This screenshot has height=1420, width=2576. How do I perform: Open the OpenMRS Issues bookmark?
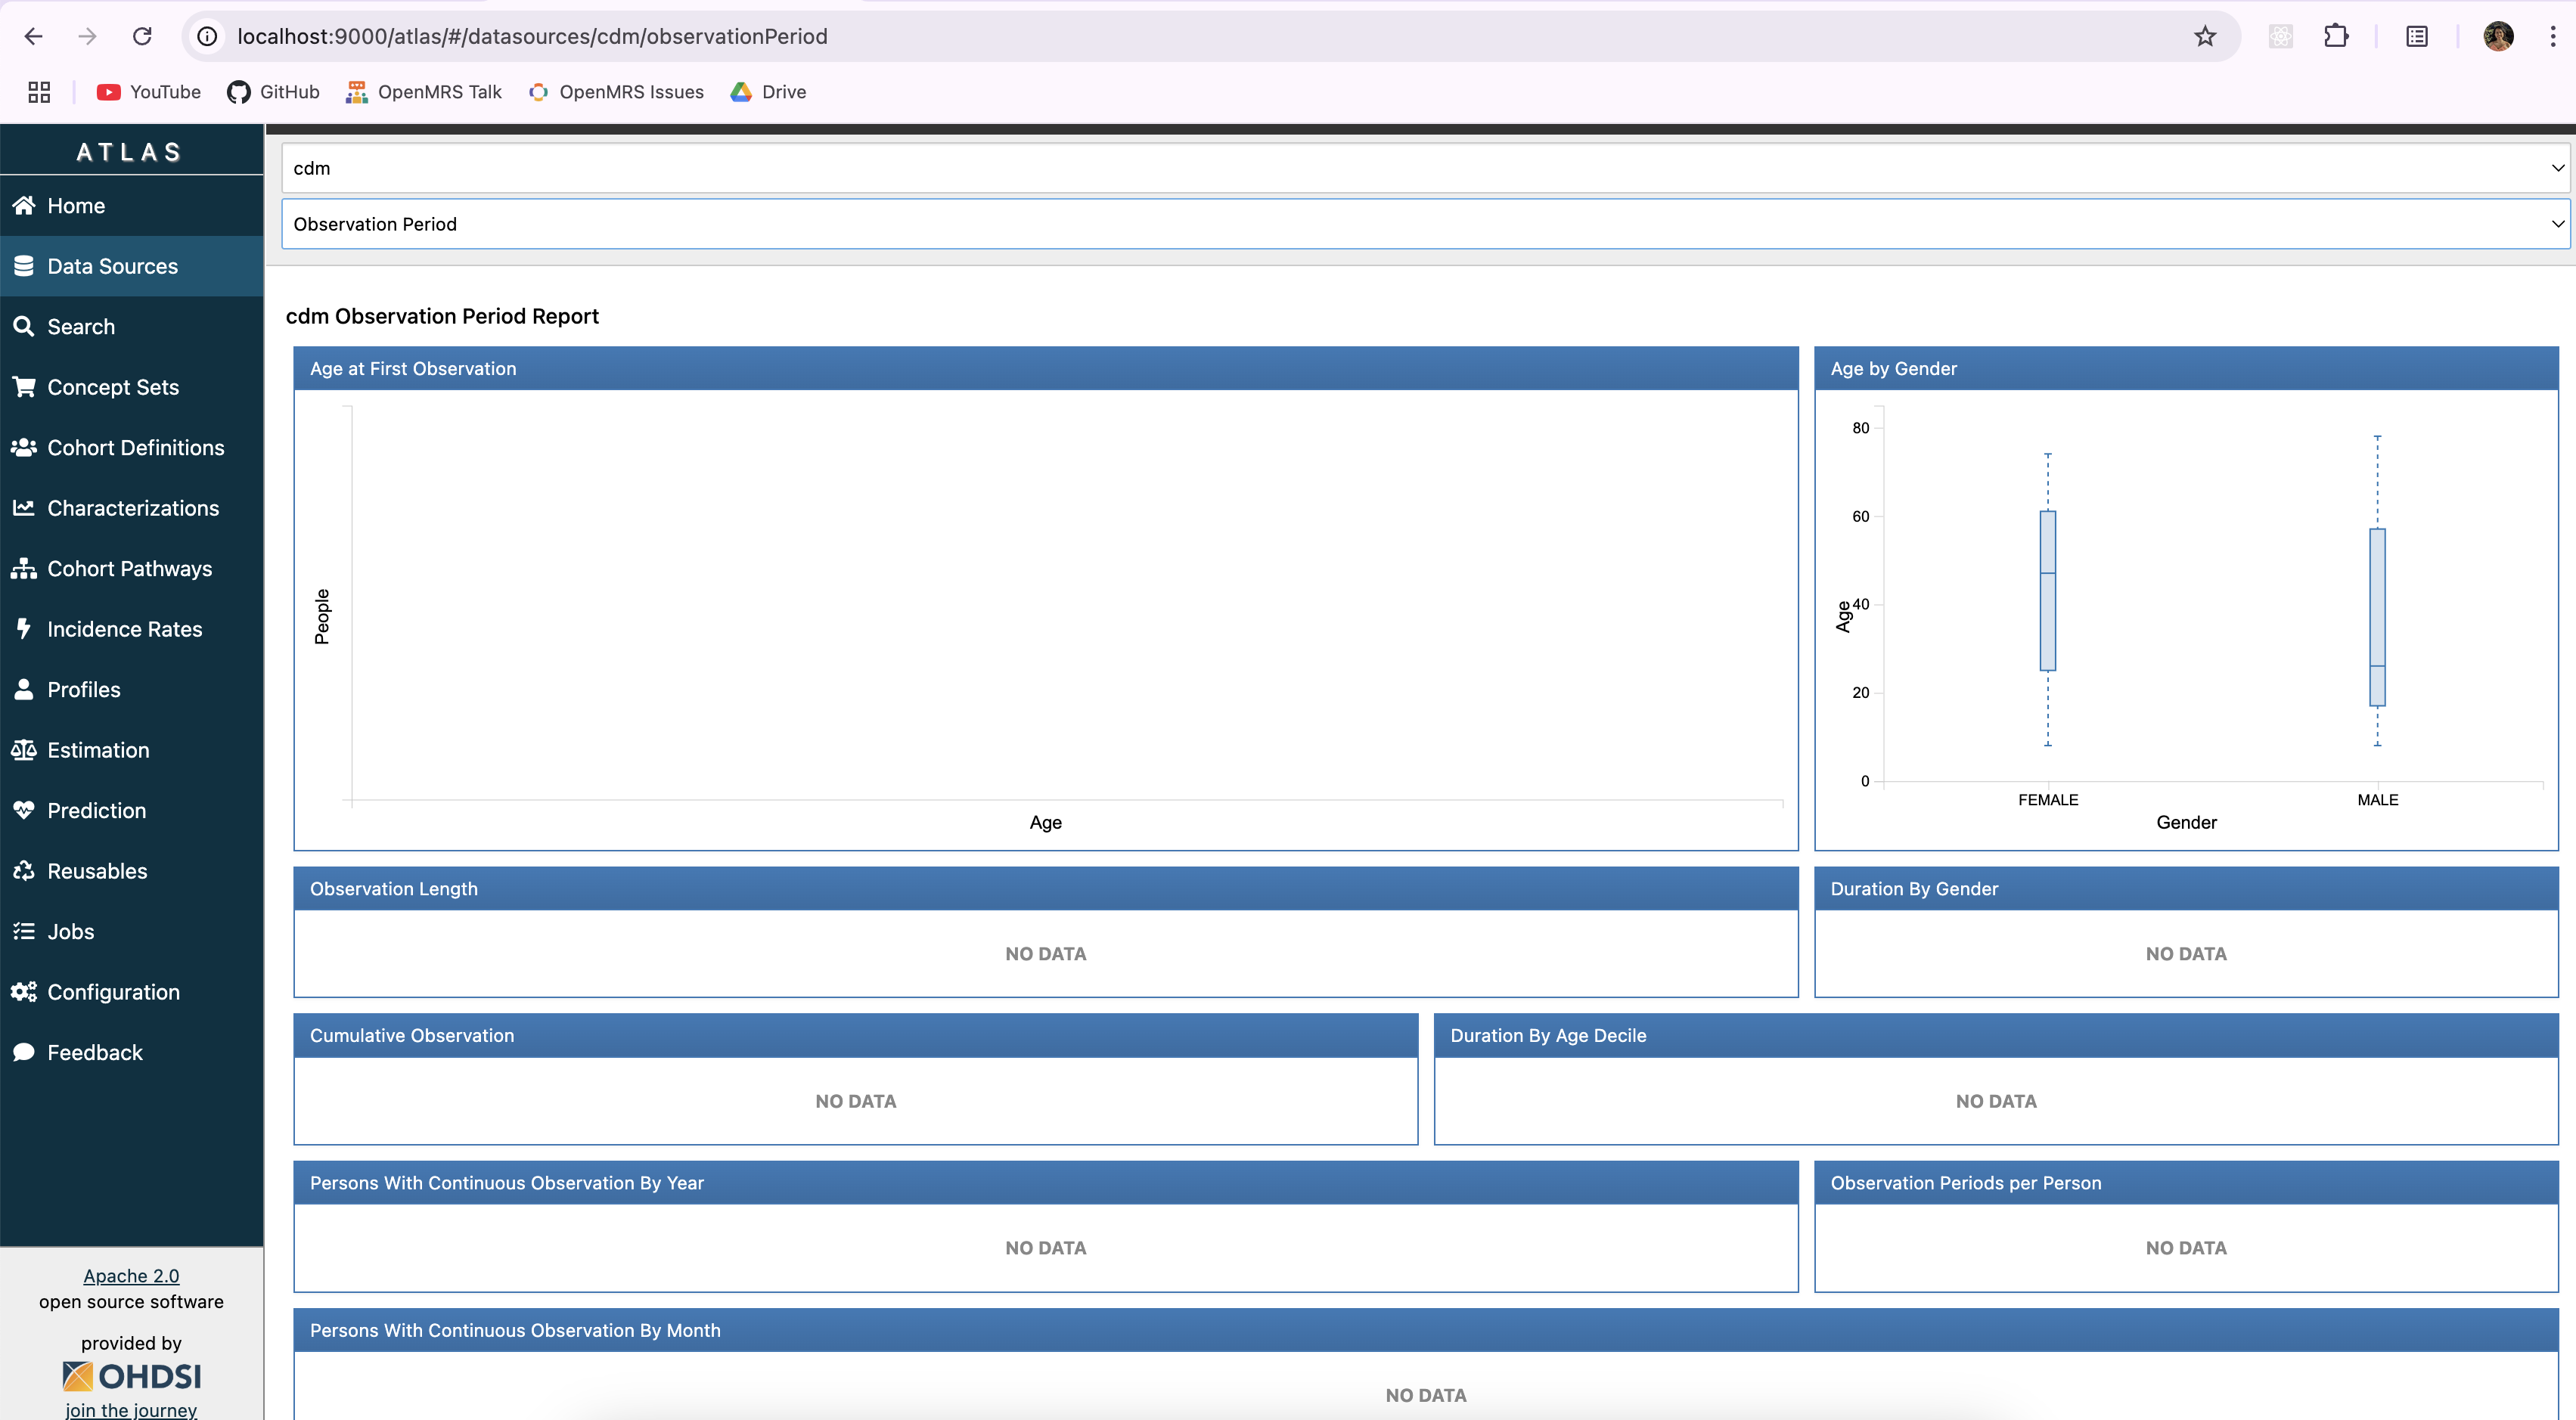616,92
